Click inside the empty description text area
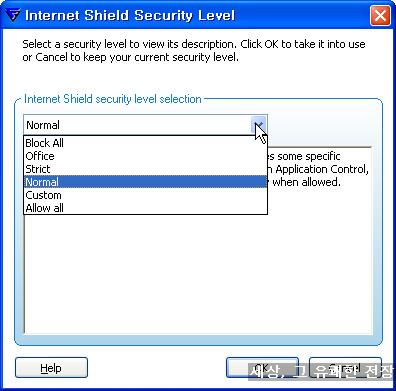 click(x=198, y=273)
